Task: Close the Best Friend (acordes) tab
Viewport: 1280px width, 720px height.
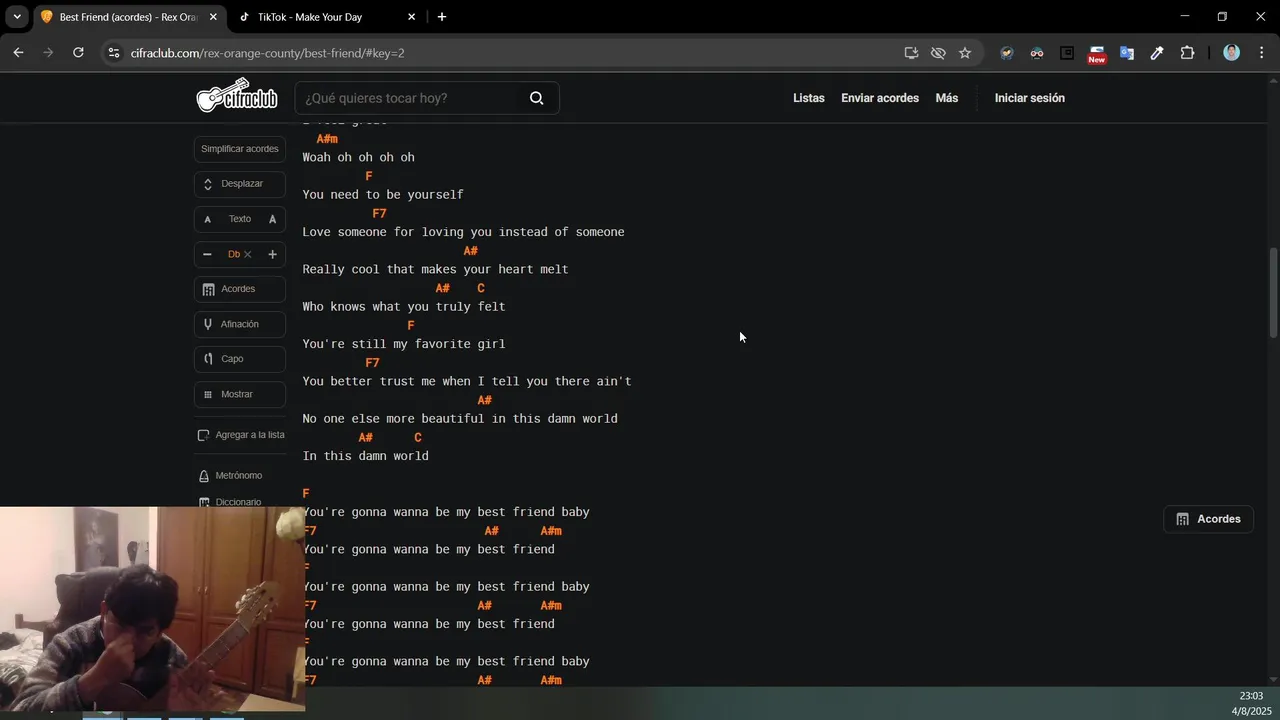Action: point(213,17)
